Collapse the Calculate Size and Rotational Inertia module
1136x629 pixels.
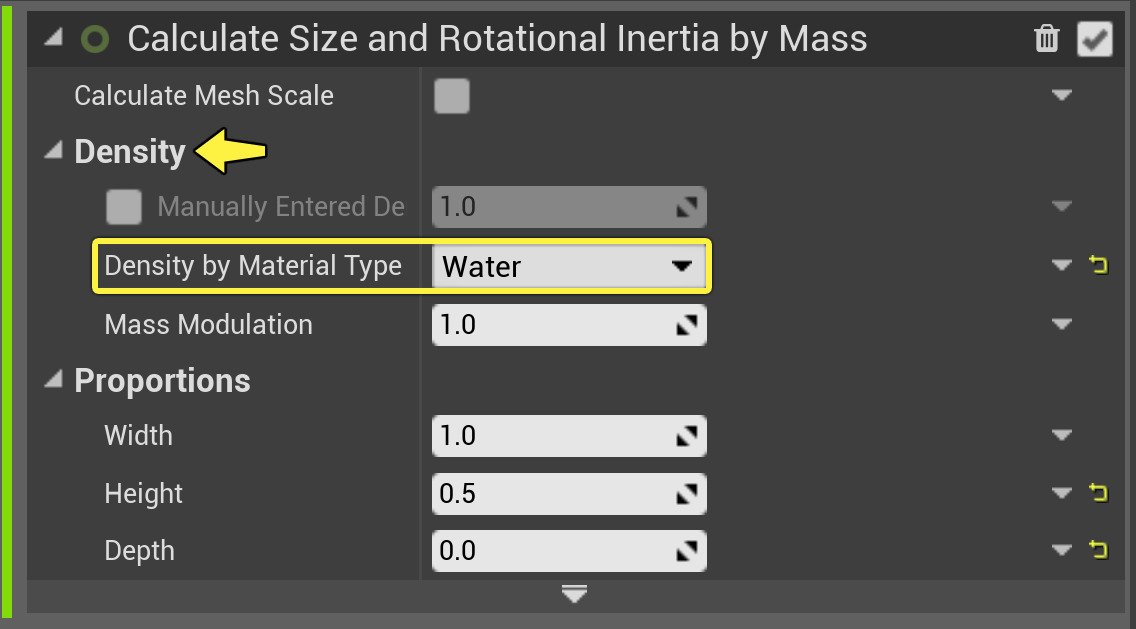tap(53, 38)
